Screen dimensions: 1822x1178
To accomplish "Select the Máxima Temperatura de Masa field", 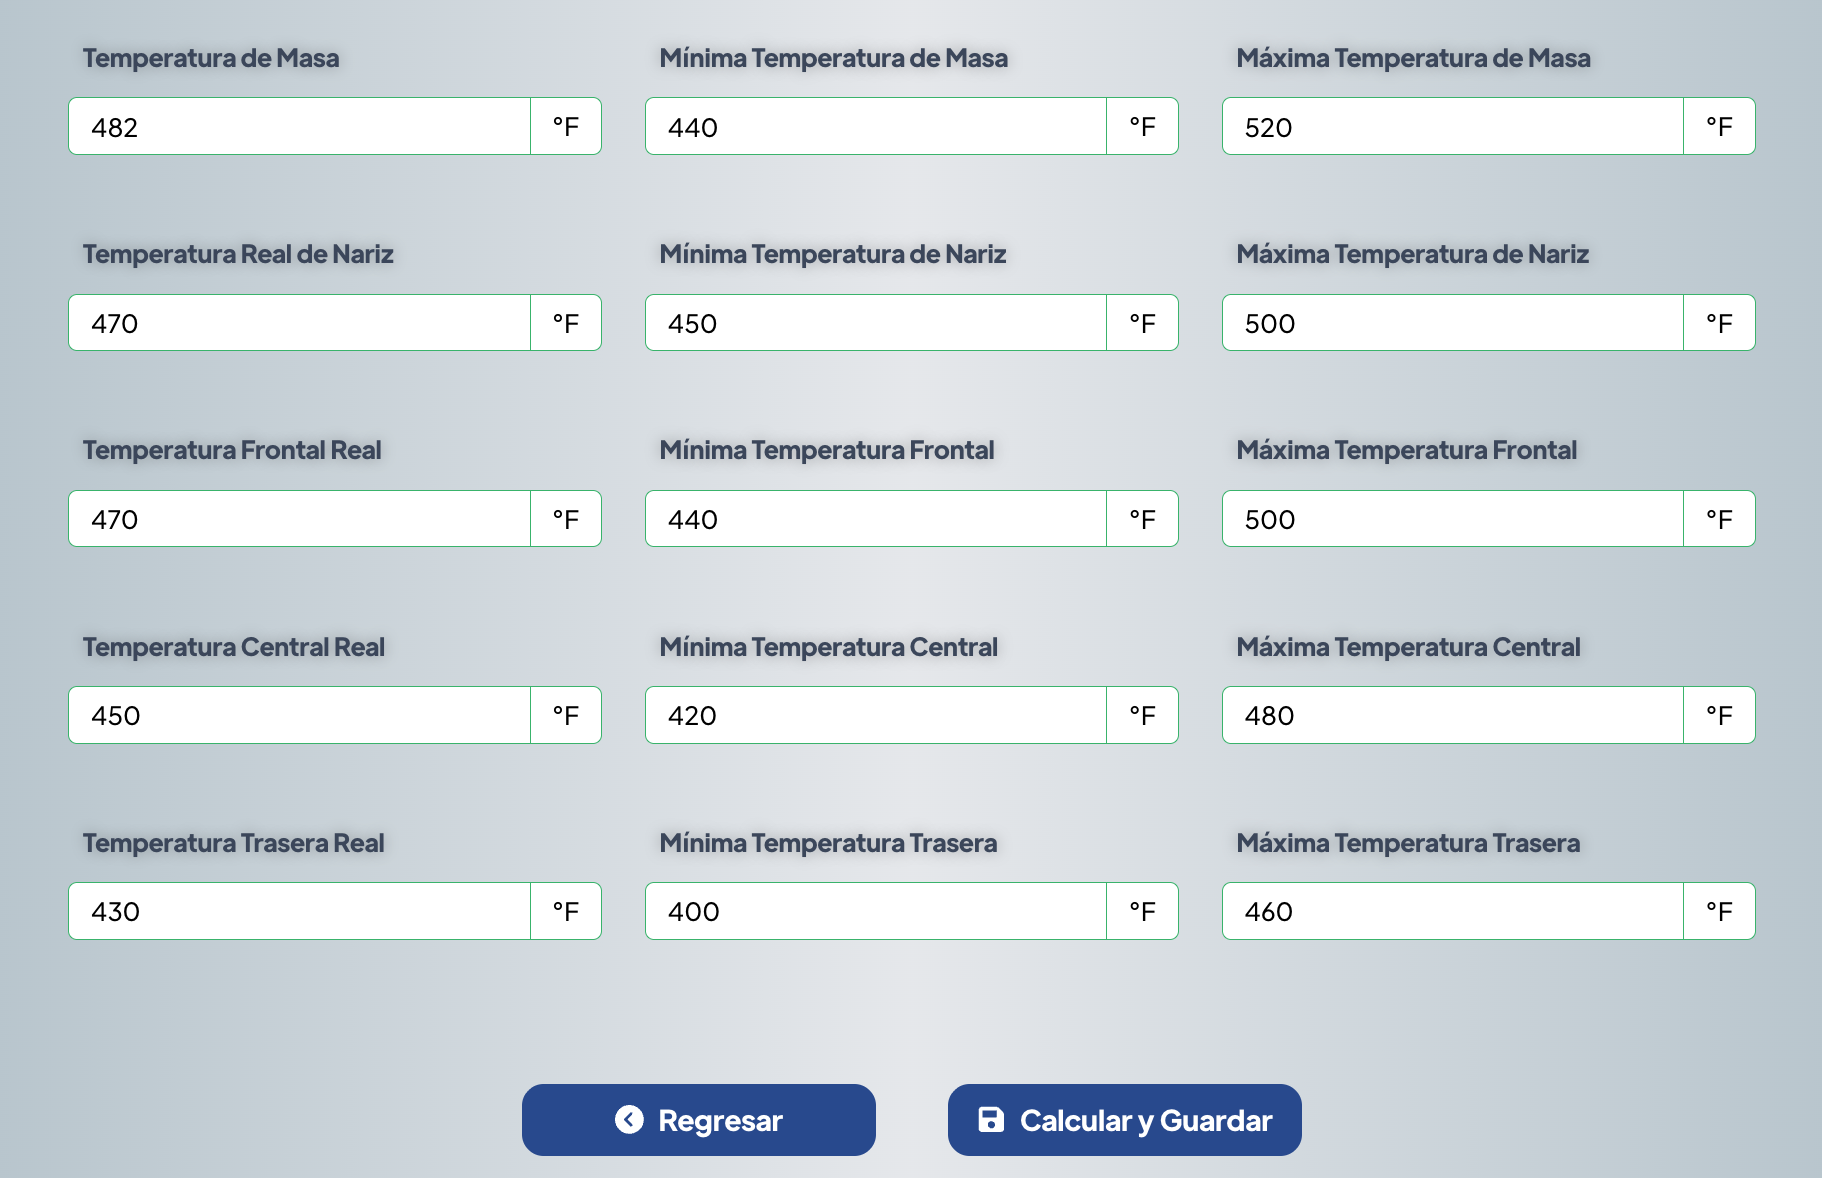I will [x=1452, y=127].
